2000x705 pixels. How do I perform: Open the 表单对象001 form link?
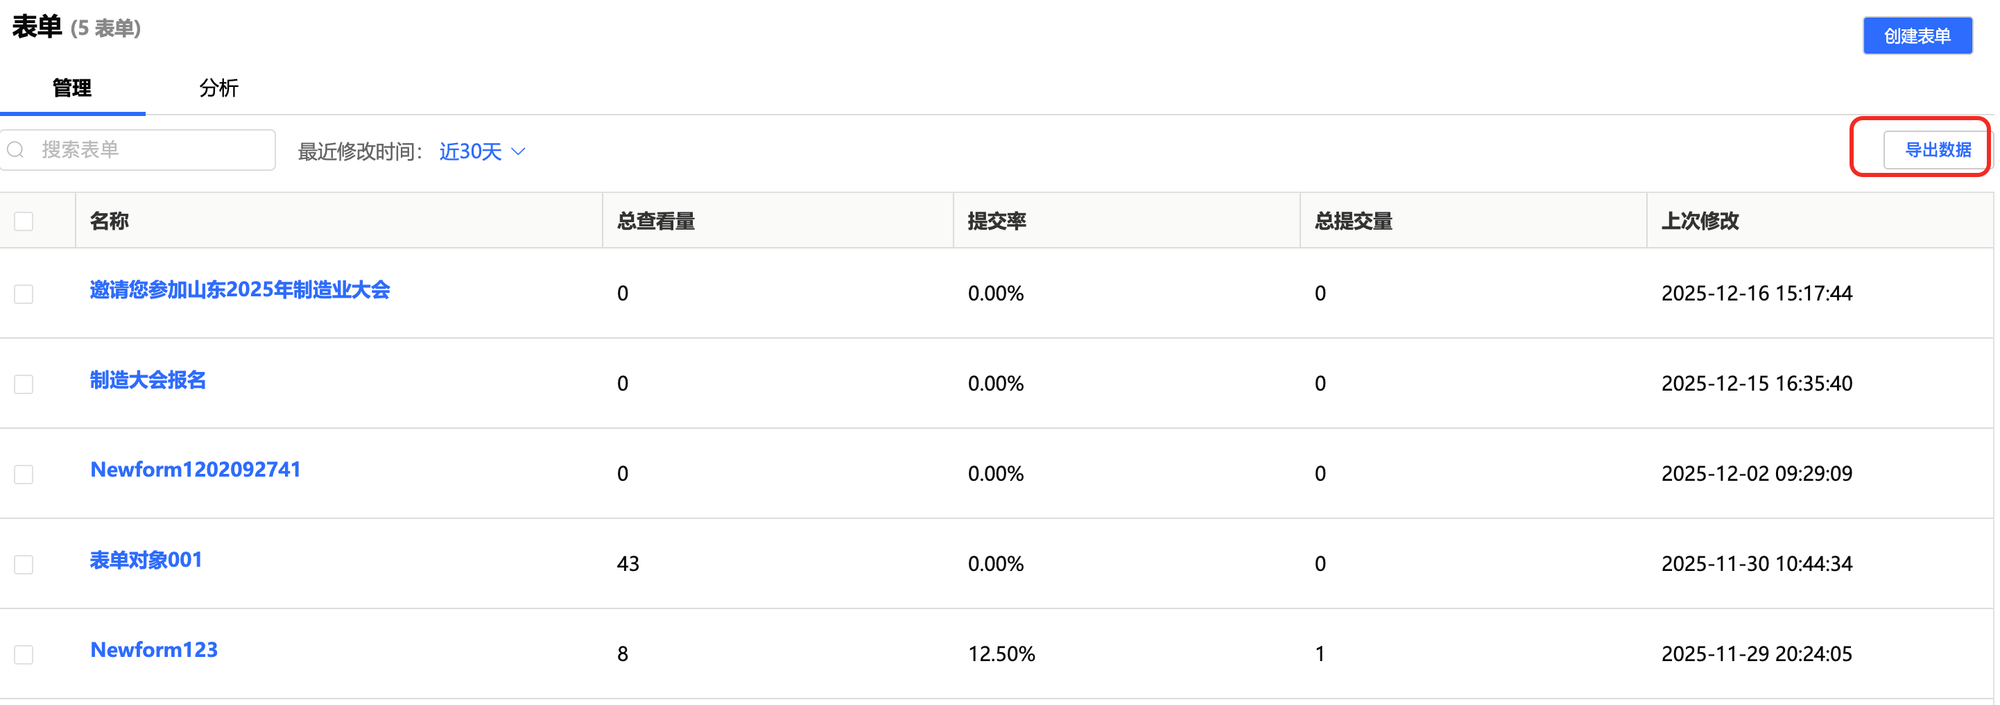click(146, 560)
